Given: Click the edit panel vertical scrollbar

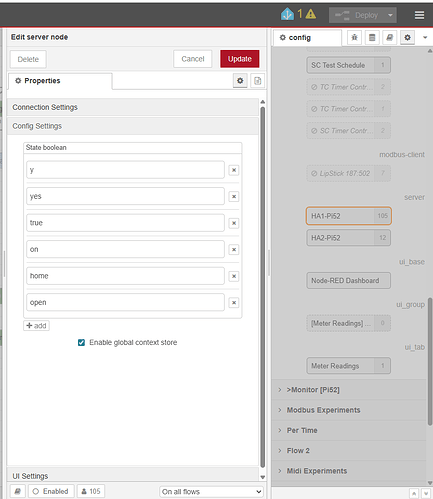Looking at the screenshot, I should (x=262, y=287).
